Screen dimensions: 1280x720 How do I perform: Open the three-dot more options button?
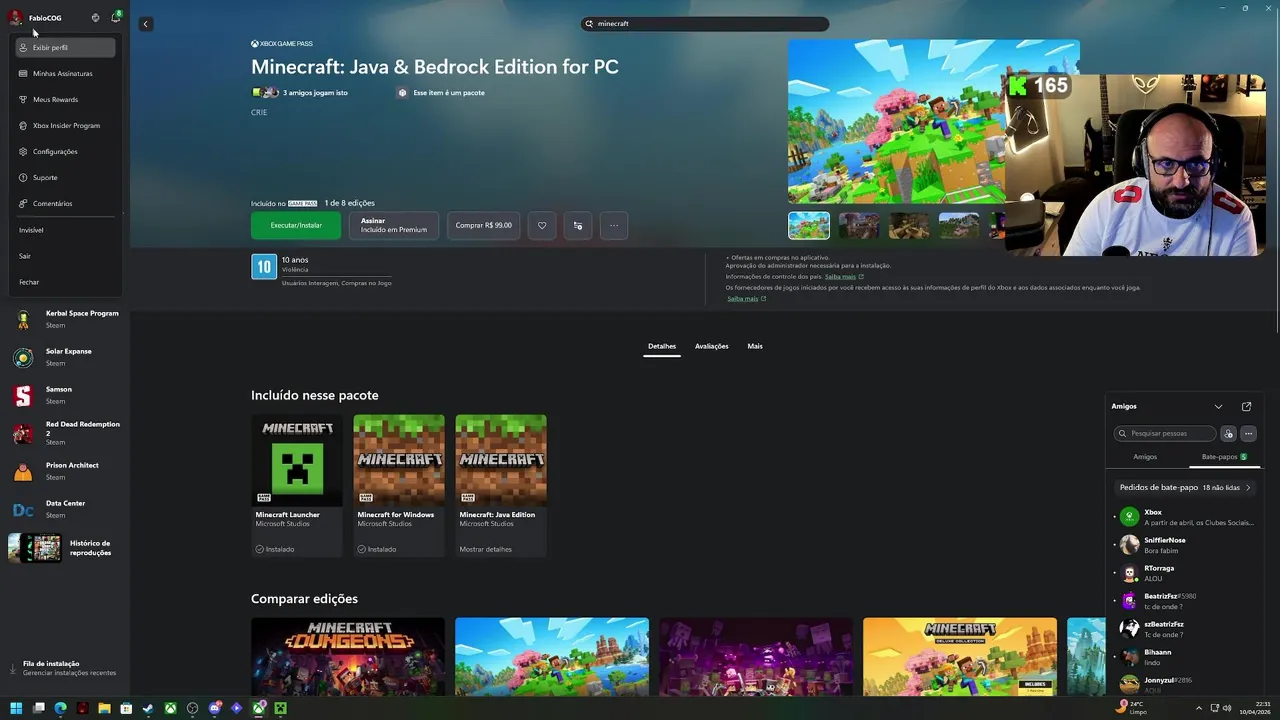[x=614, y=225]
